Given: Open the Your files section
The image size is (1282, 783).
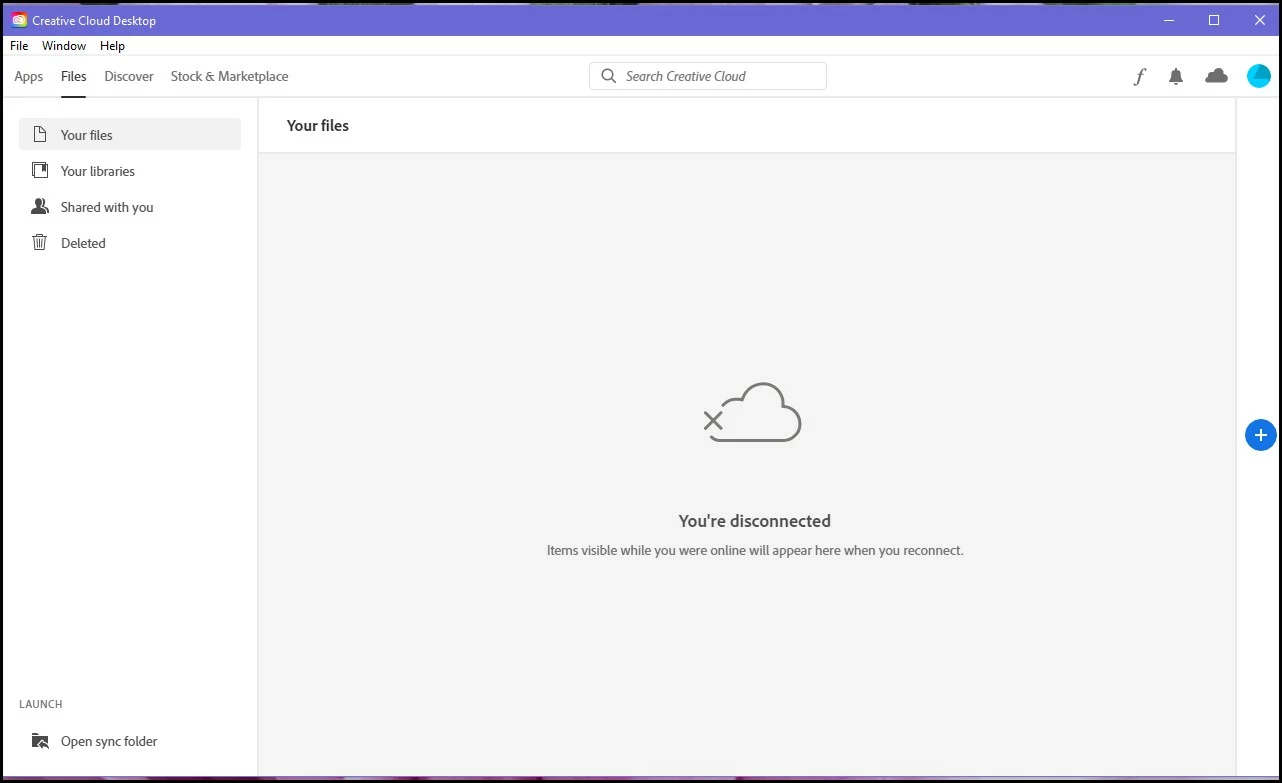Looking at the screenshot, I should click(130, 134).
